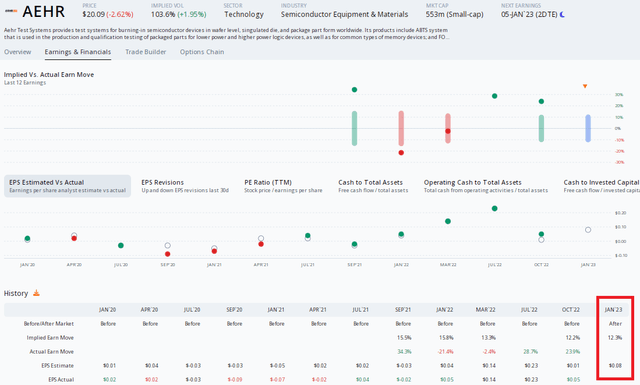Image resolution: width=640 pixels, height=385 pixels.
Task: Click the $0.08 EPS estimate for JAN'23
Action: (615, 365)
